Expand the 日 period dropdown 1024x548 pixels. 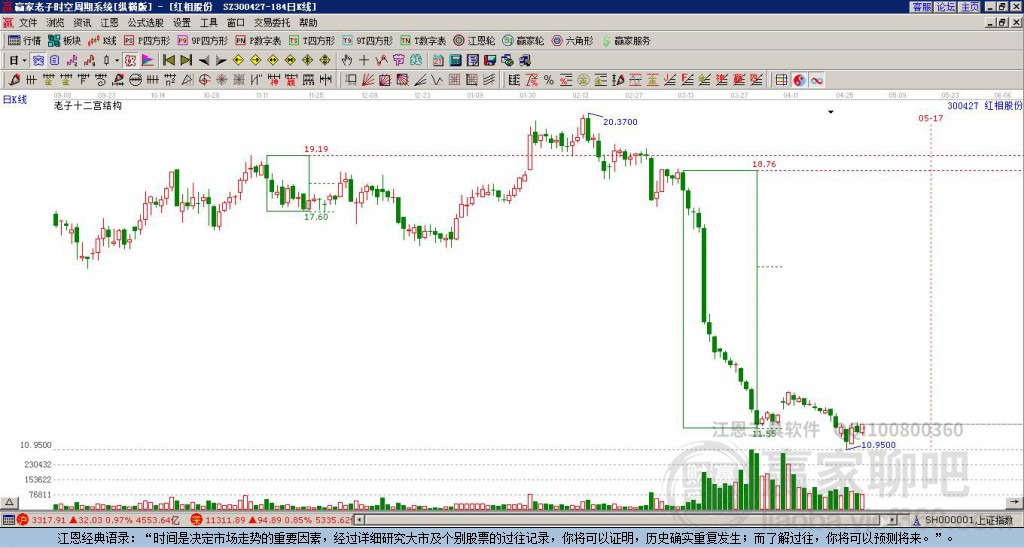tap(24, 61)
